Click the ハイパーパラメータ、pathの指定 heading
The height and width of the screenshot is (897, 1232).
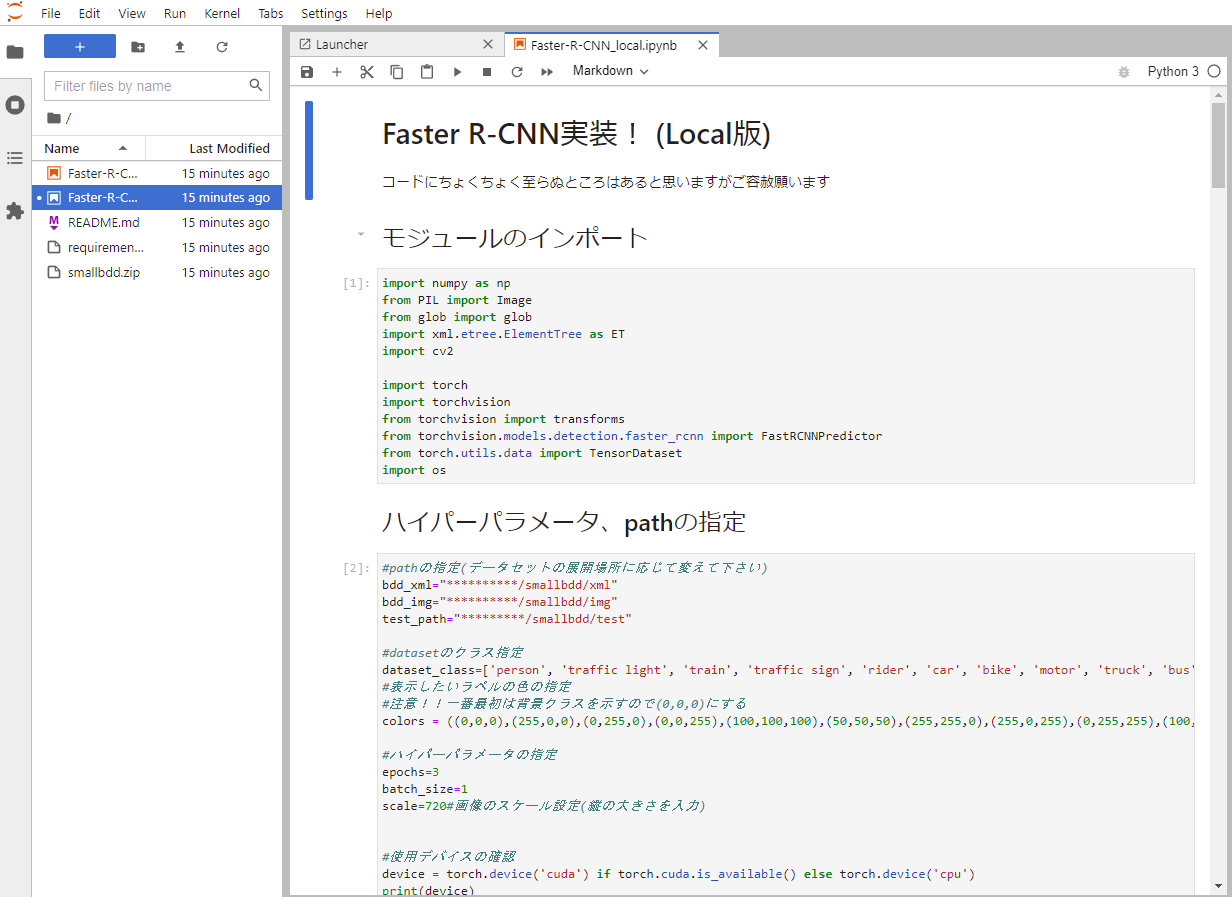point(563,522)
